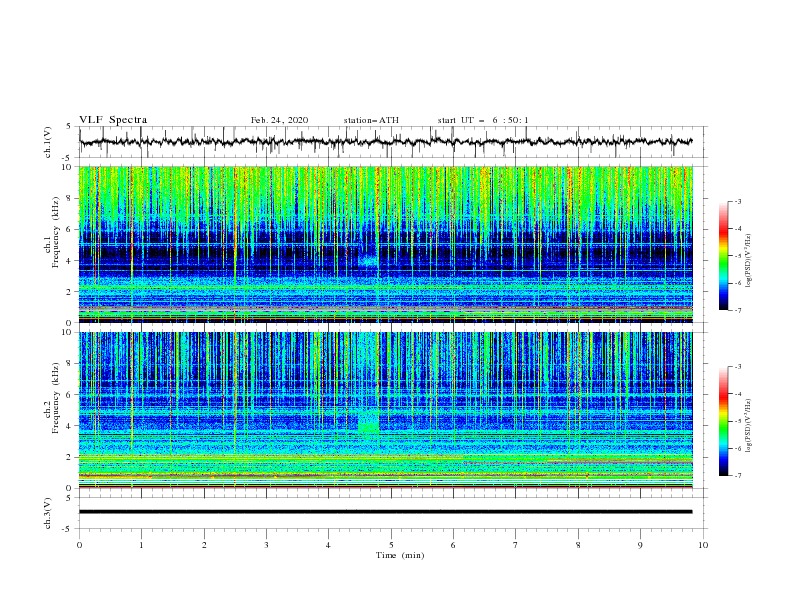
Task: Click the time axis tick label "8"
Action: tap(578, 545)
